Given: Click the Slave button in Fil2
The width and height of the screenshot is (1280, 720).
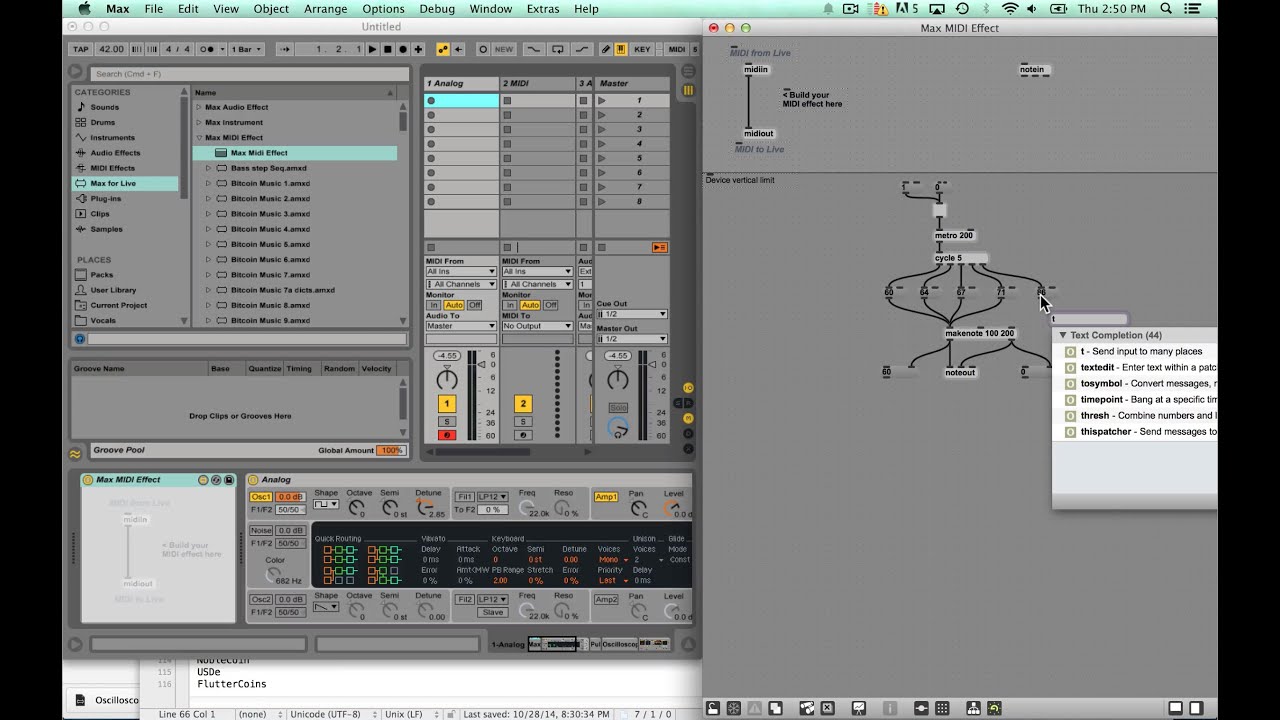Looking at the screenshot, I should [x=493, y=612].
